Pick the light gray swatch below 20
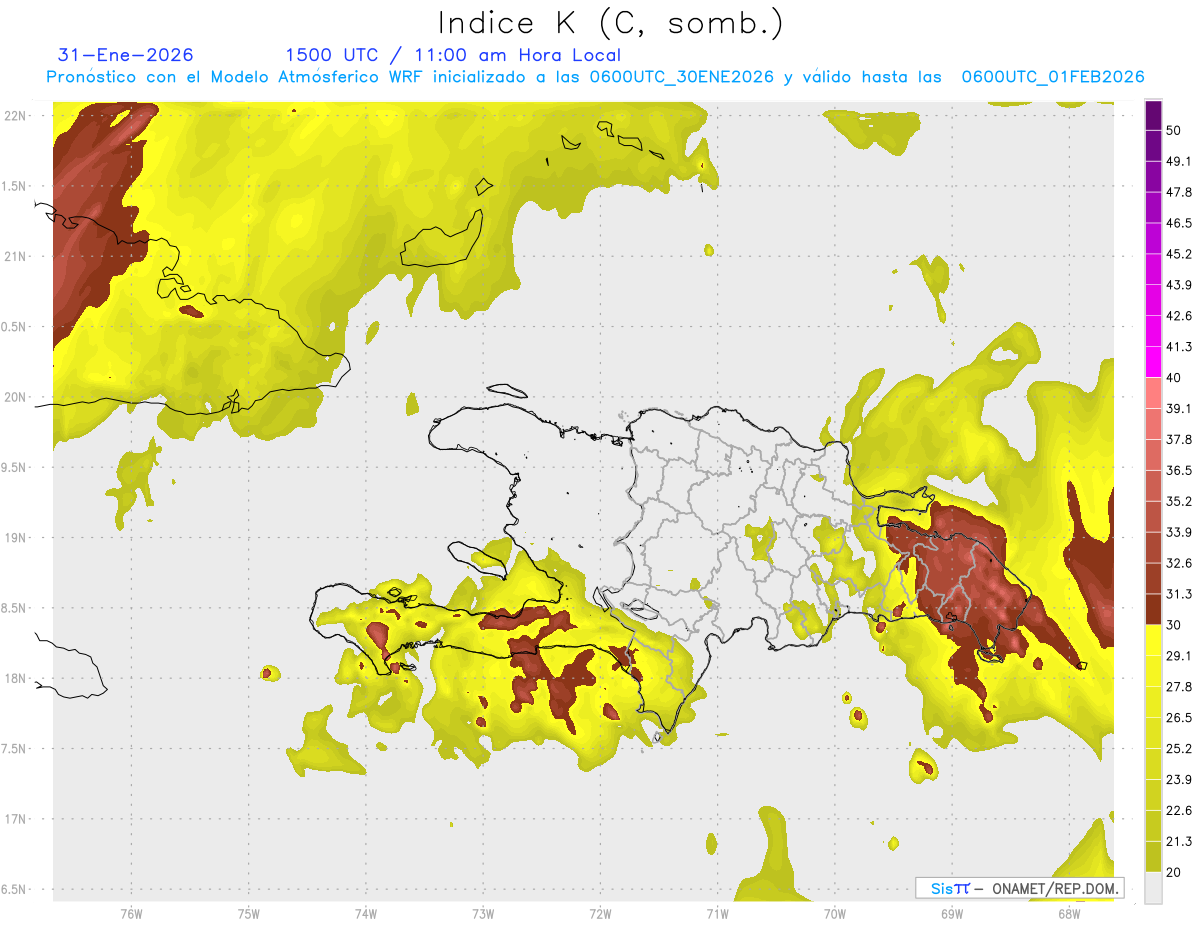Screen dimensions: 1200x927 coord(1154,888)
